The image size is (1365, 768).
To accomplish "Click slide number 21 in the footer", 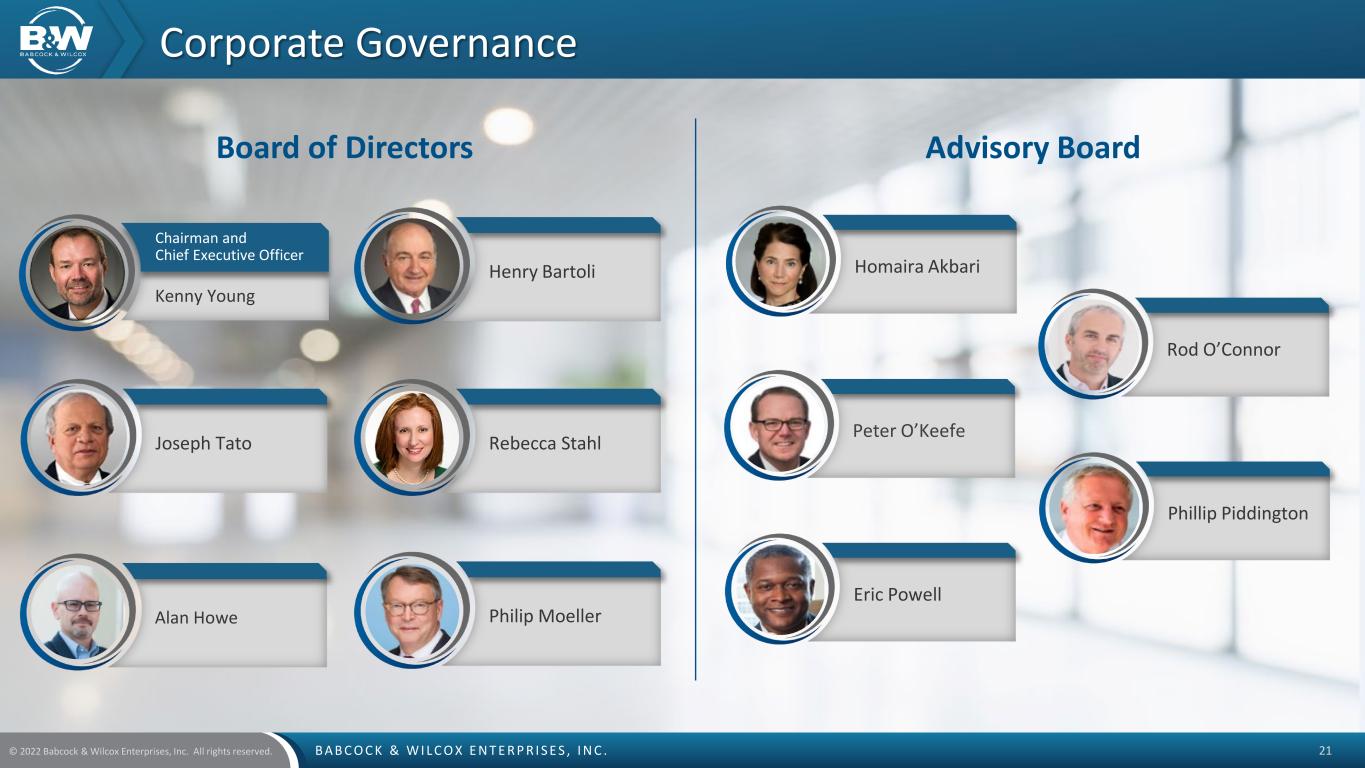I will [1326, 750].
